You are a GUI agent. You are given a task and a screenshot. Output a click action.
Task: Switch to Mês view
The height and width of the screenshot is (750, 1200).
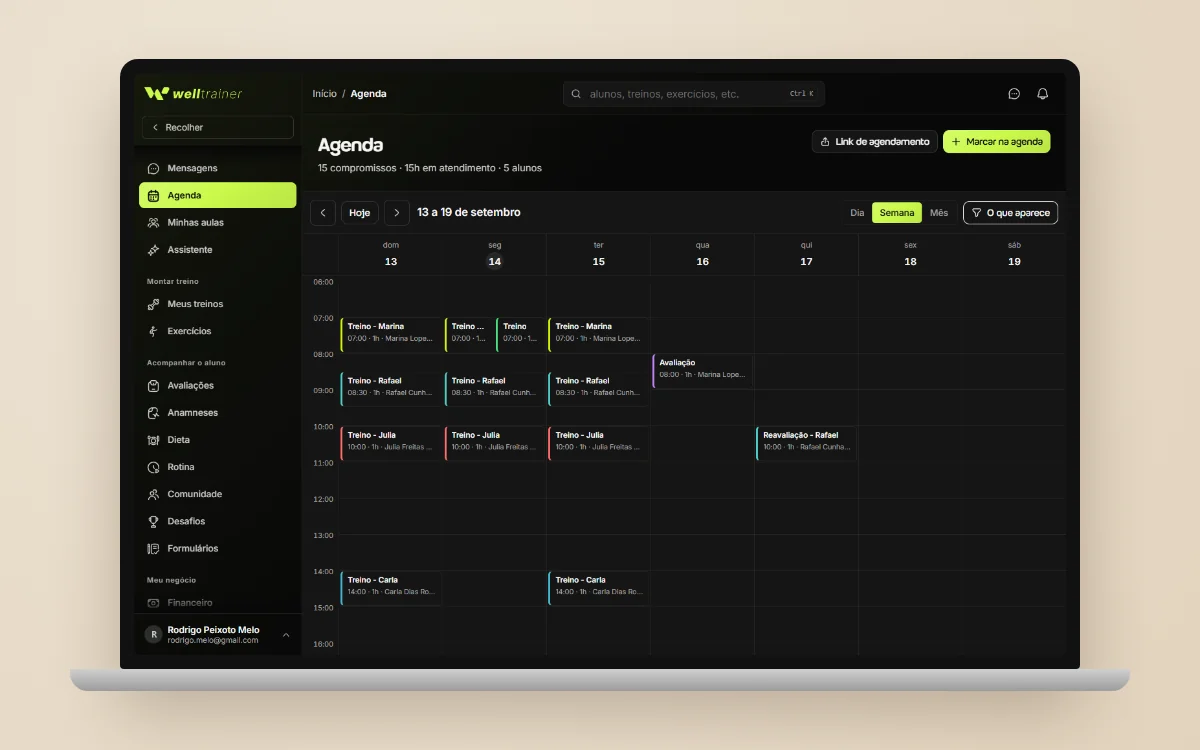pyautogui.click(x=939, y=213)
